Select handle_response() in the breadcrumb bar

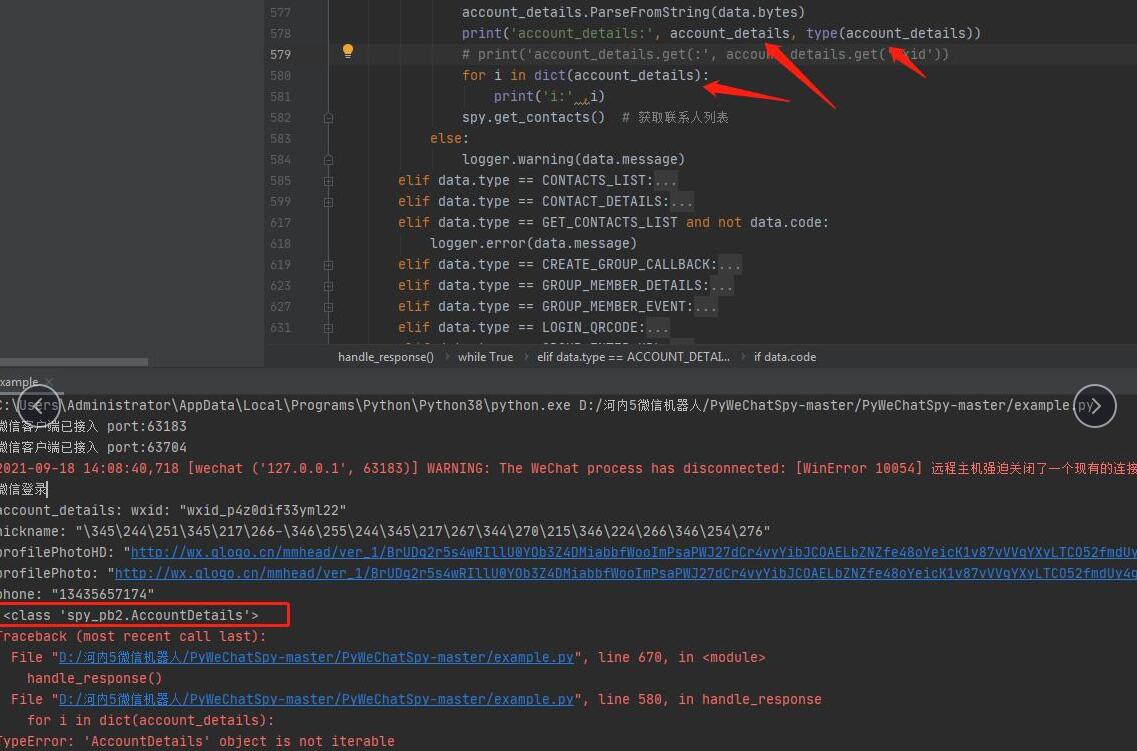(x=385, y=357)
